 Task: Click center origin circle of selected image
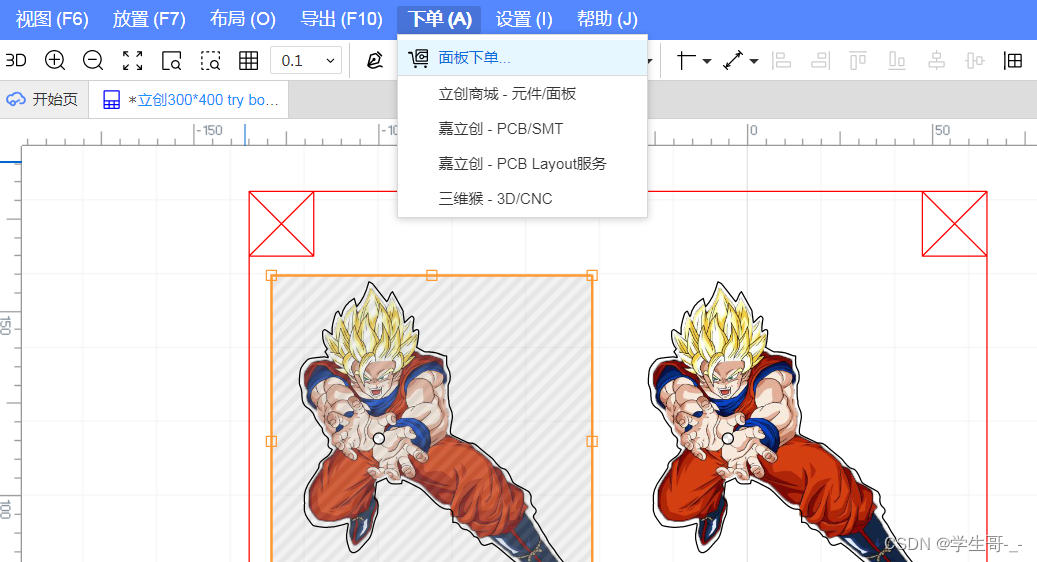(379, 438)
